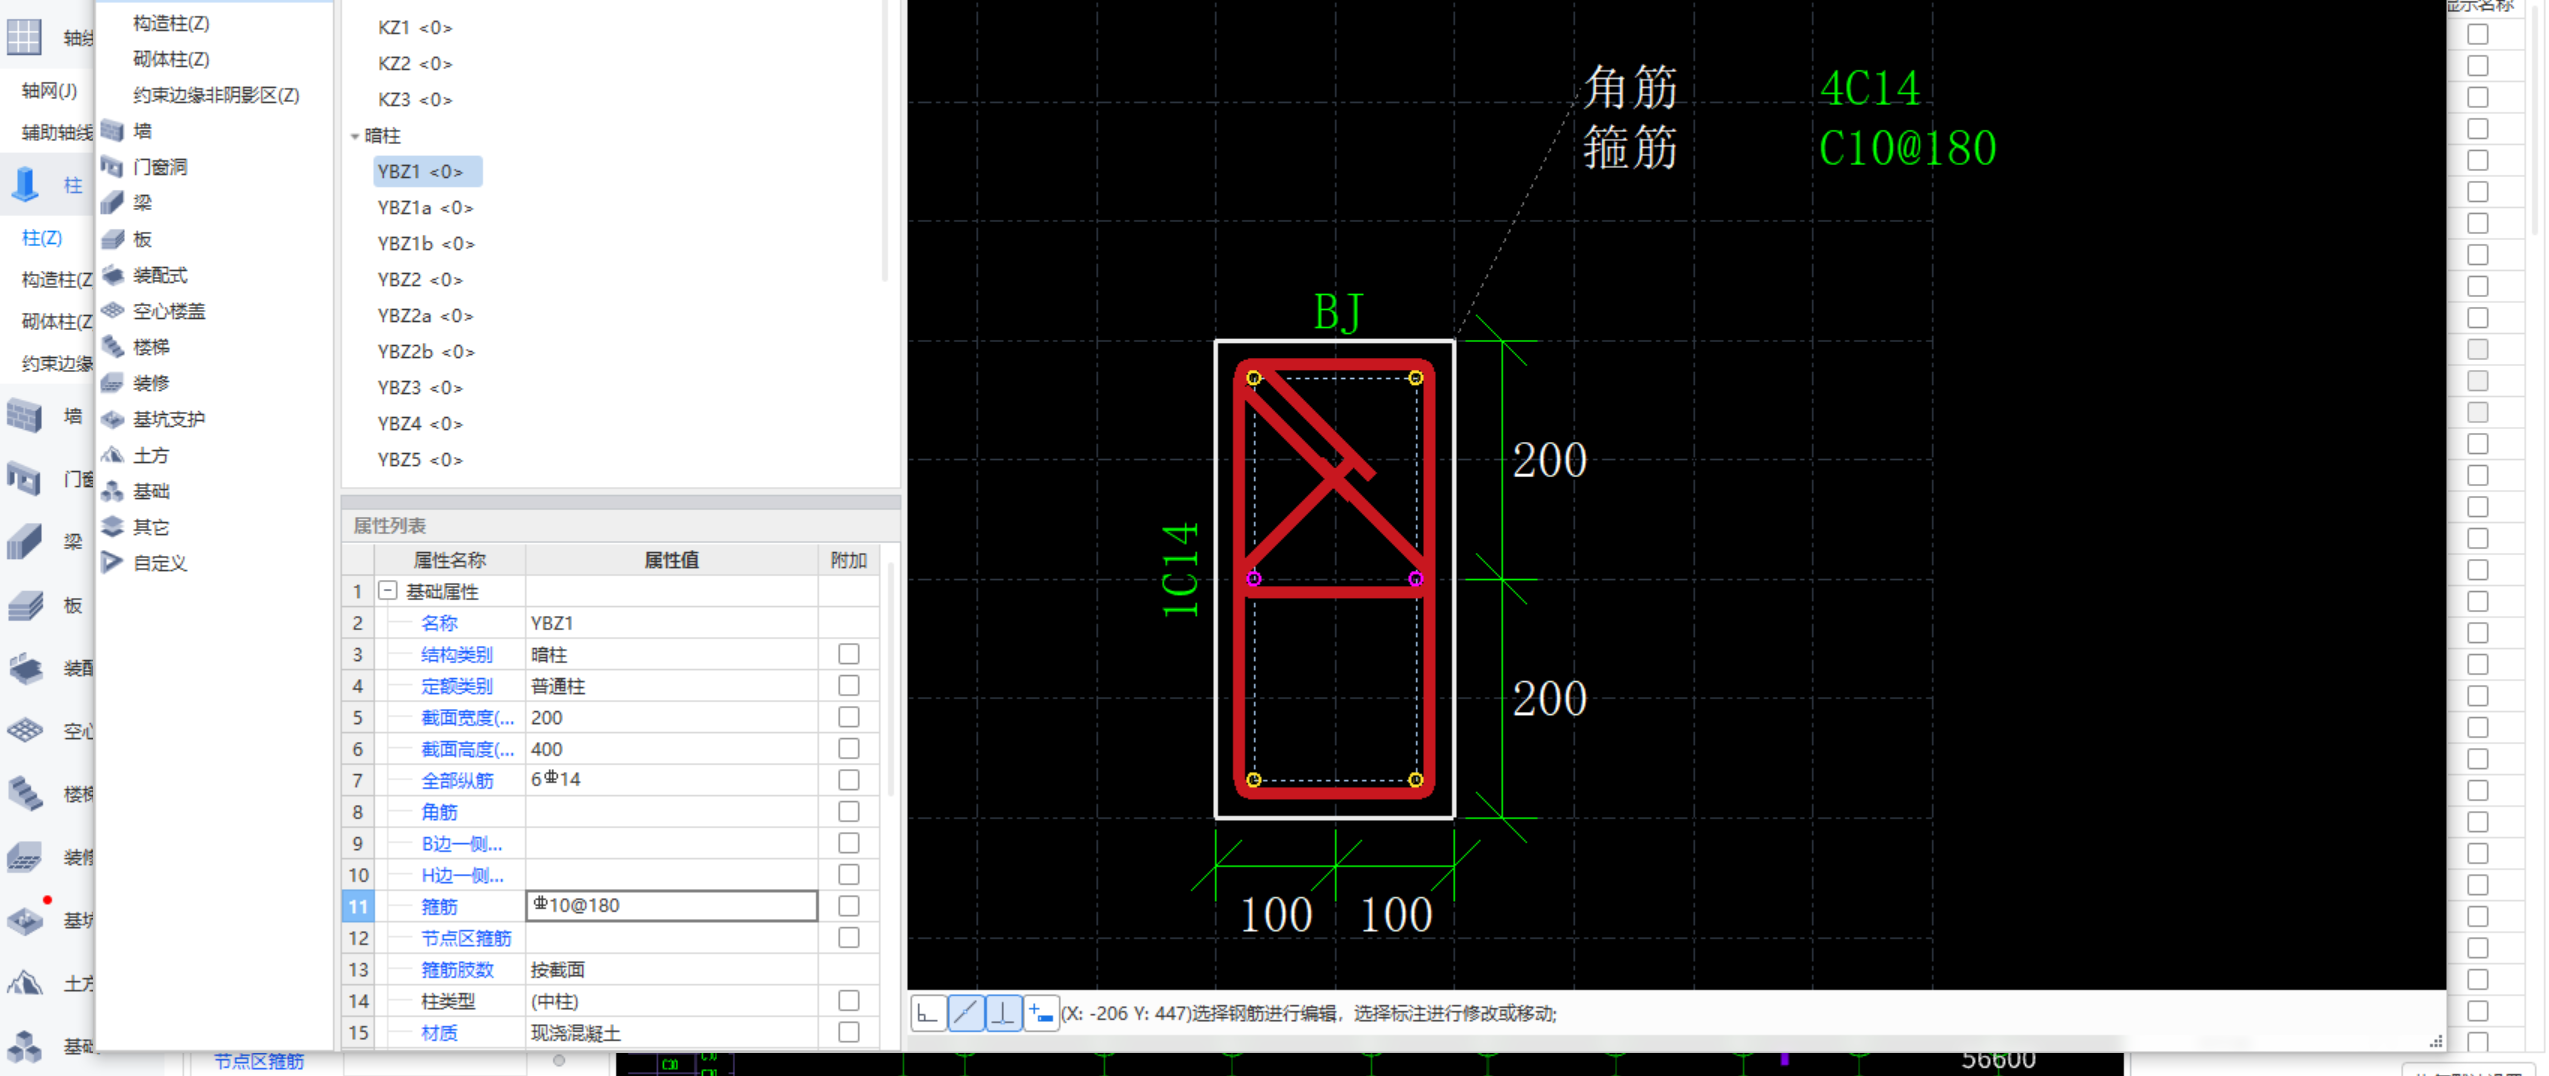Tick the 附加 checkbox for 柱类型 row
The image size is (2549, 1076).
(x=849, y=1001)
